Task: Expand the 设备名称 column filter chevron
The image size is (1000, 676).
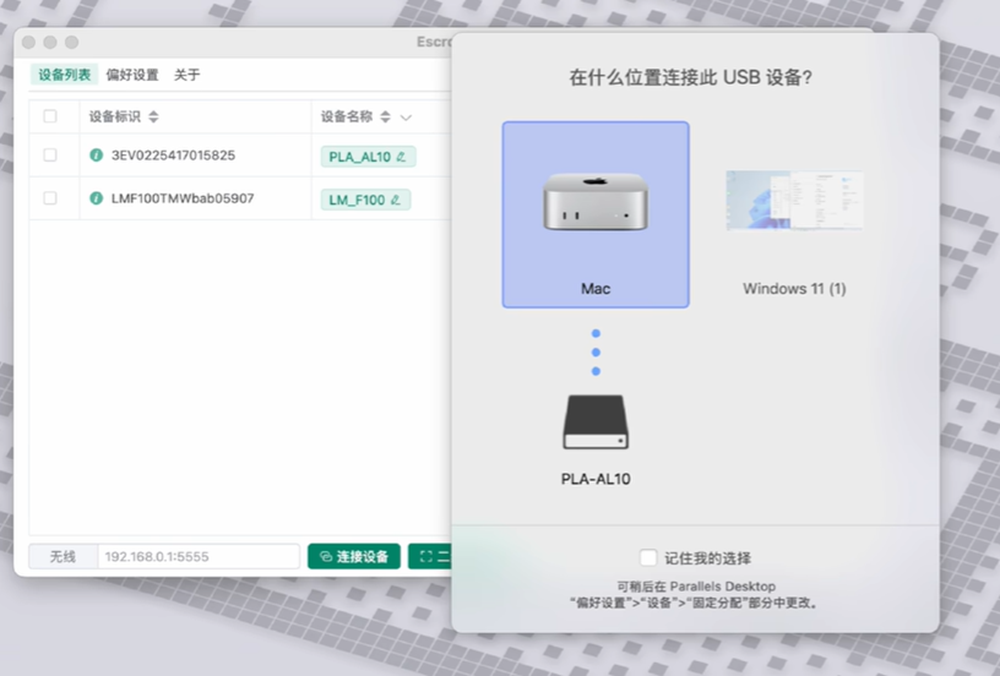Action: (406, 117)
